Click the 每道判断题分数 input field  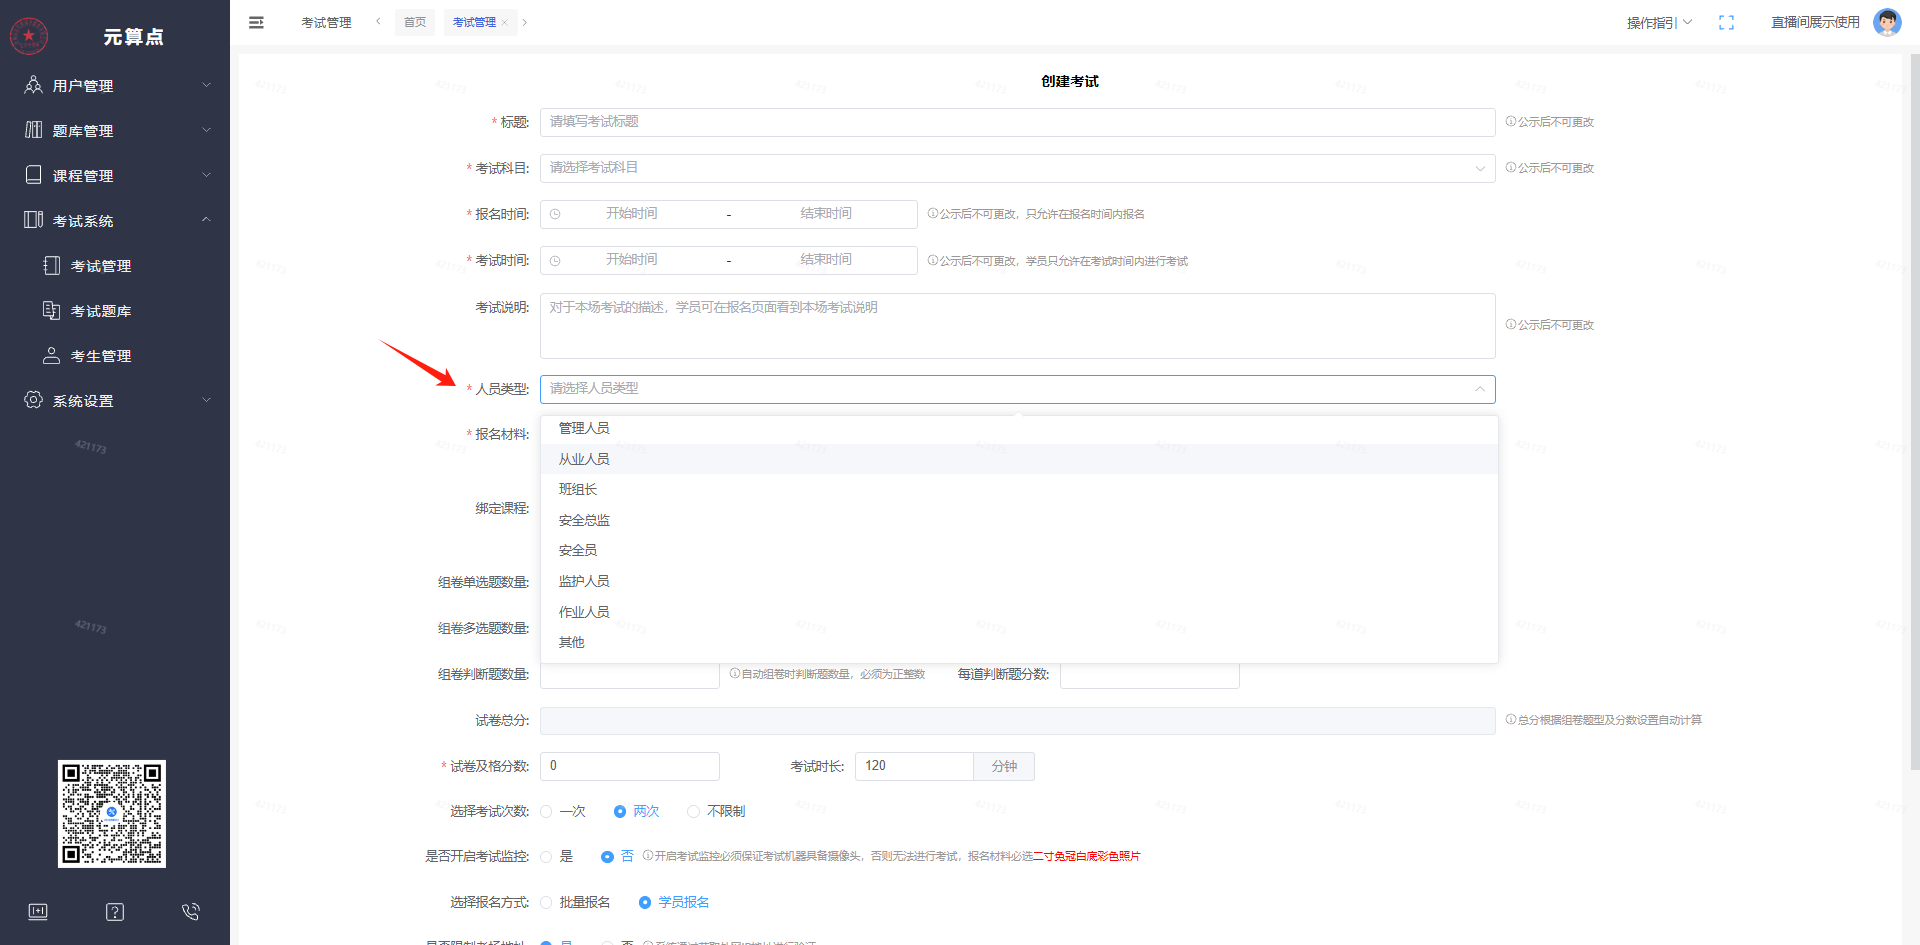tap(1149, 675)
